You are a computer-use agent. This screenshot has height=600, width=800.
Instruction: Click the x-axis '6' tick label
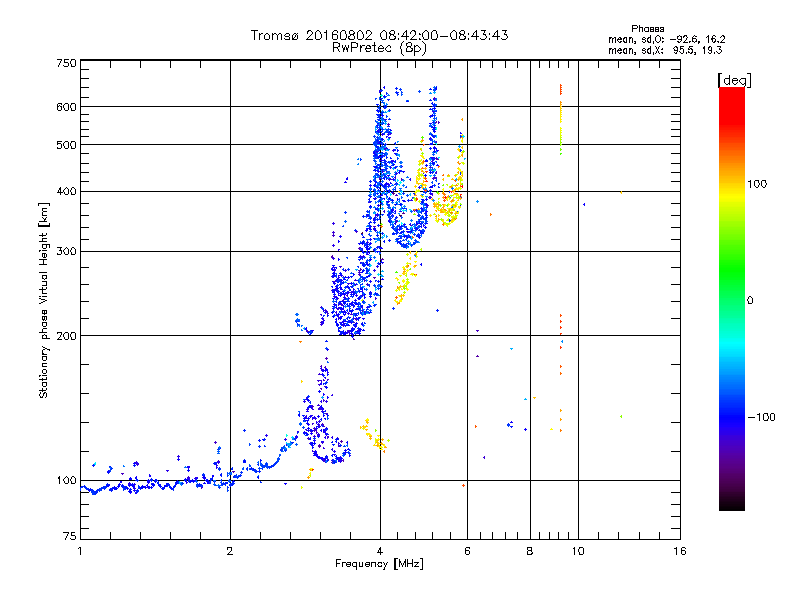(467, 551)
